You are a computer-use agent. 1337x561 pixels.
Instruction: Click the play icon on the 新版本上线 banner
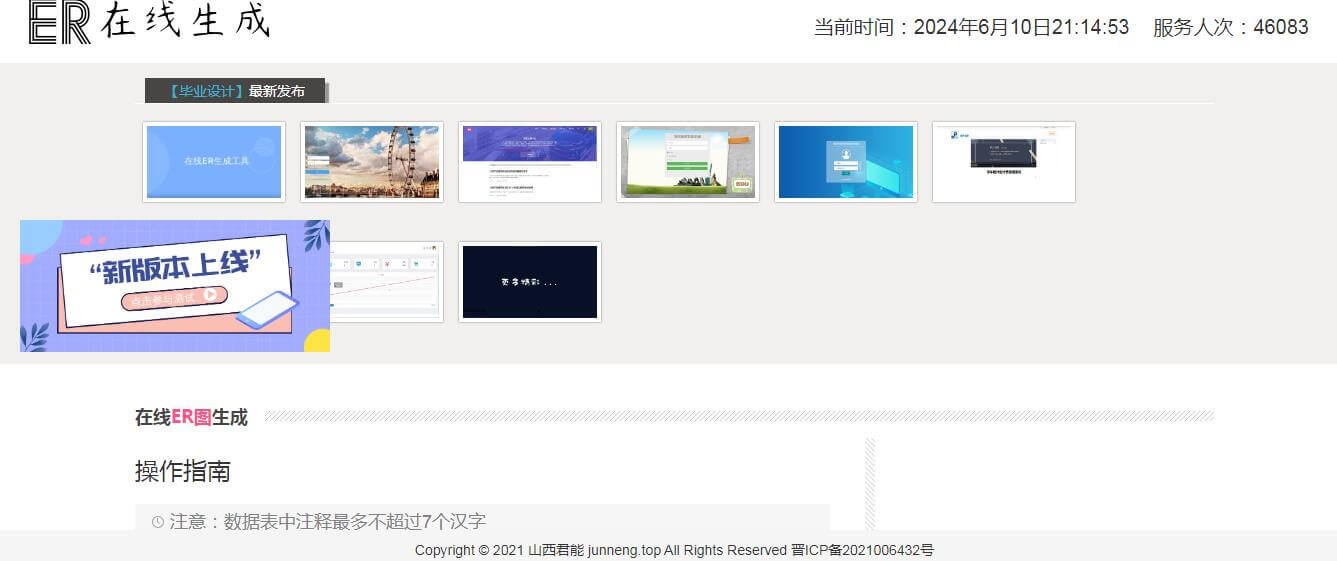click(210, 295)
